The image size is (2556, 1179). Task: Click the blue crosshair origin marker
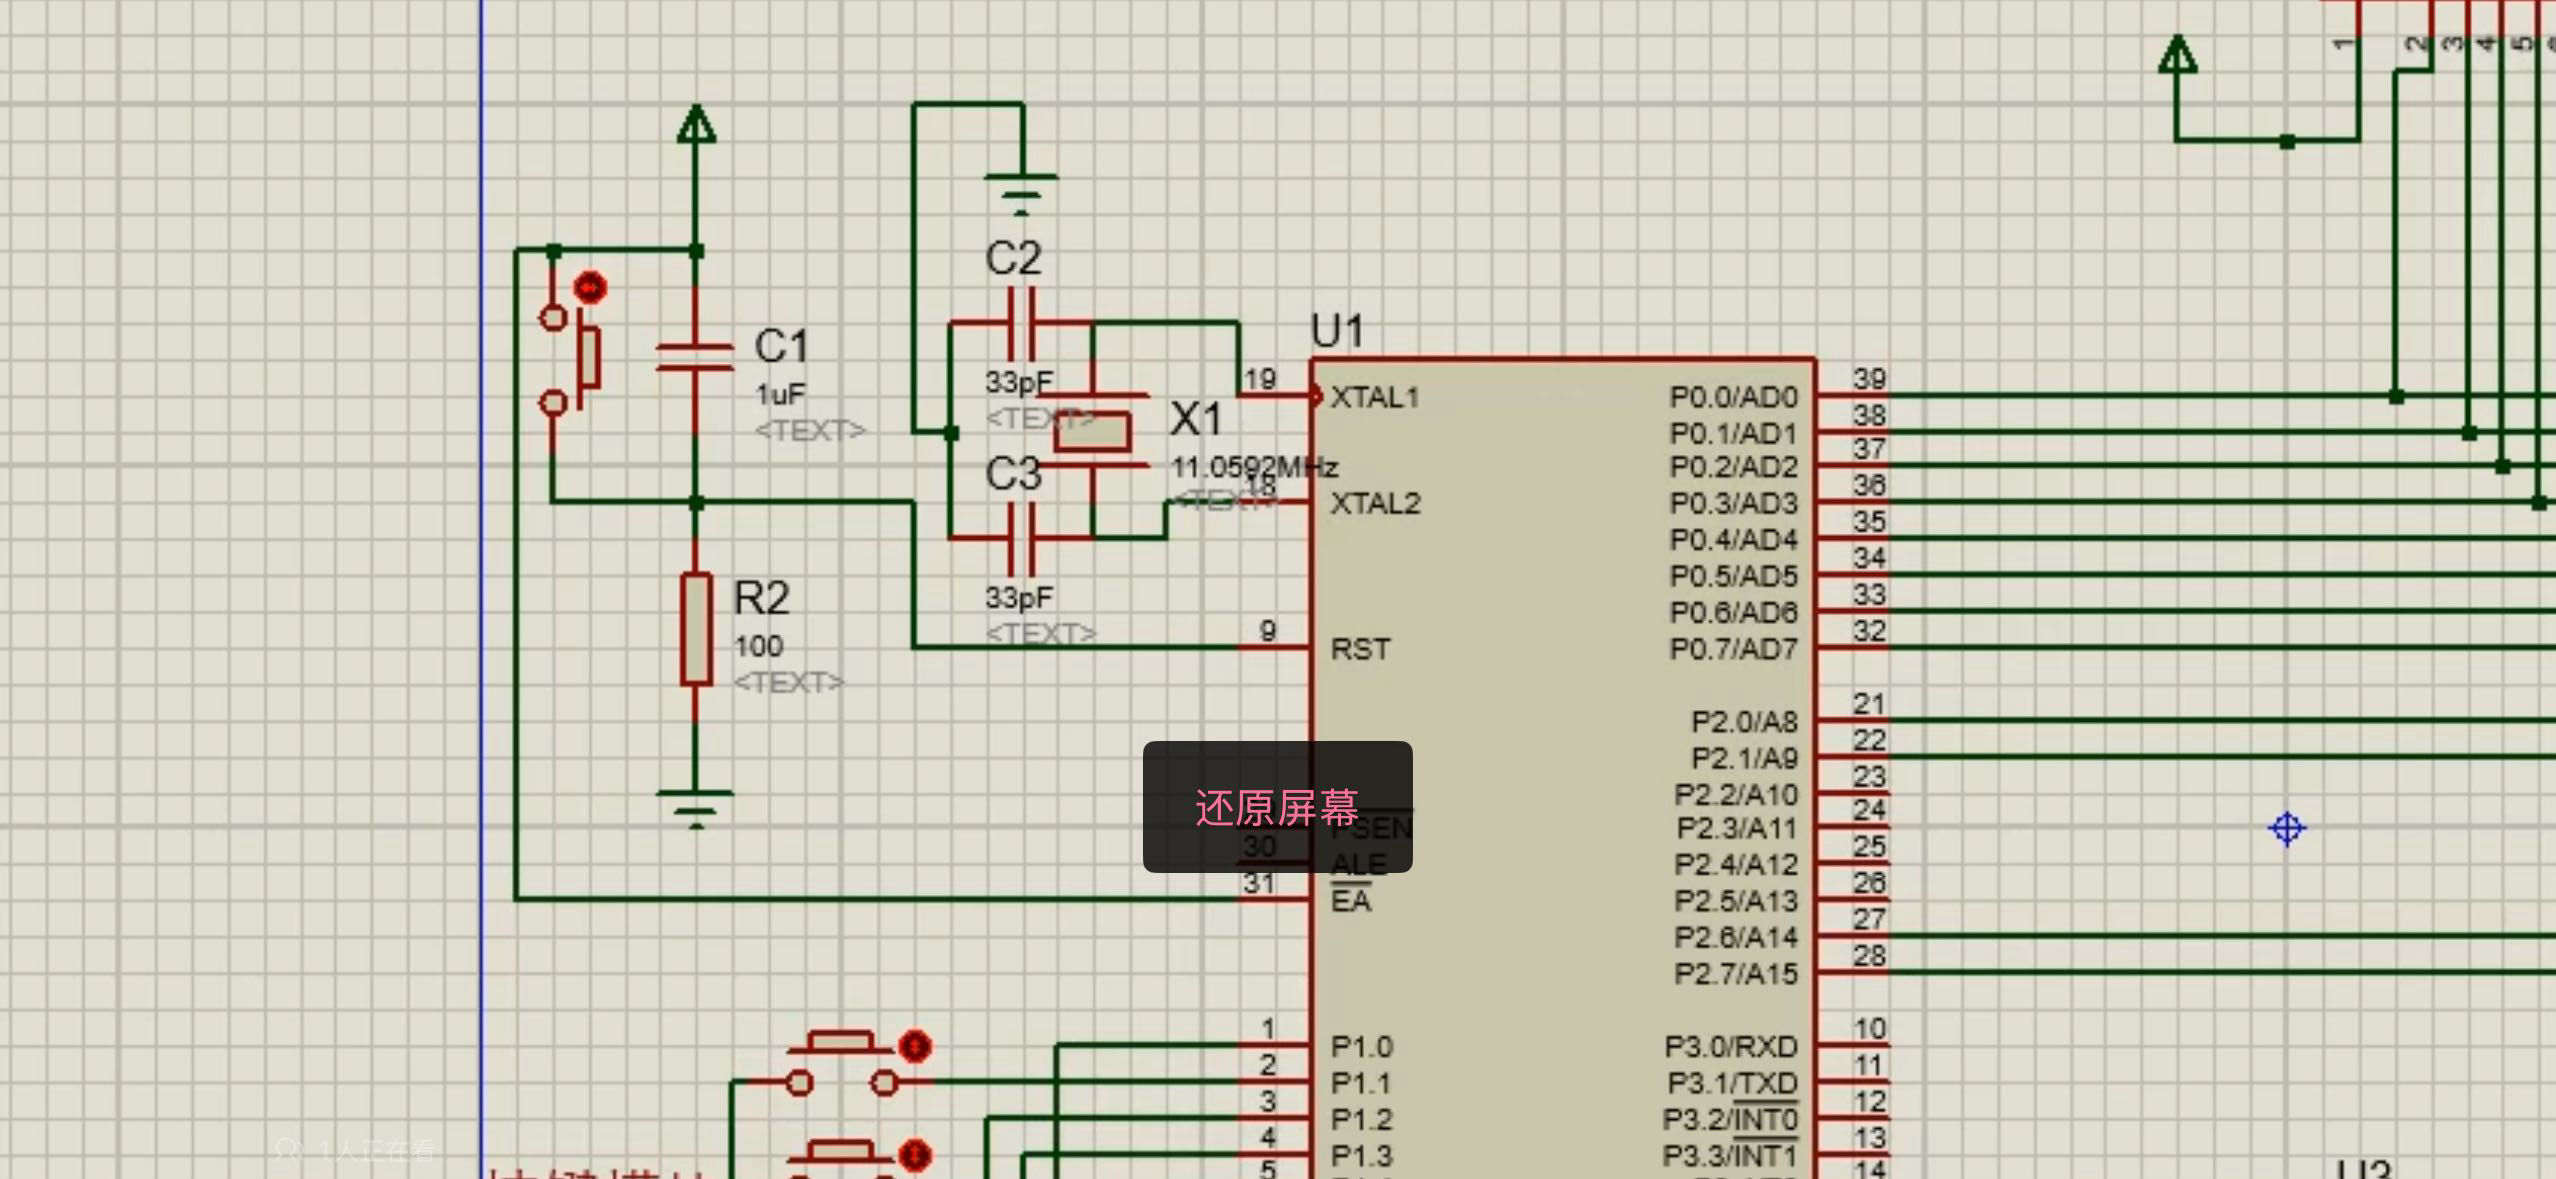click(2286, 828)
